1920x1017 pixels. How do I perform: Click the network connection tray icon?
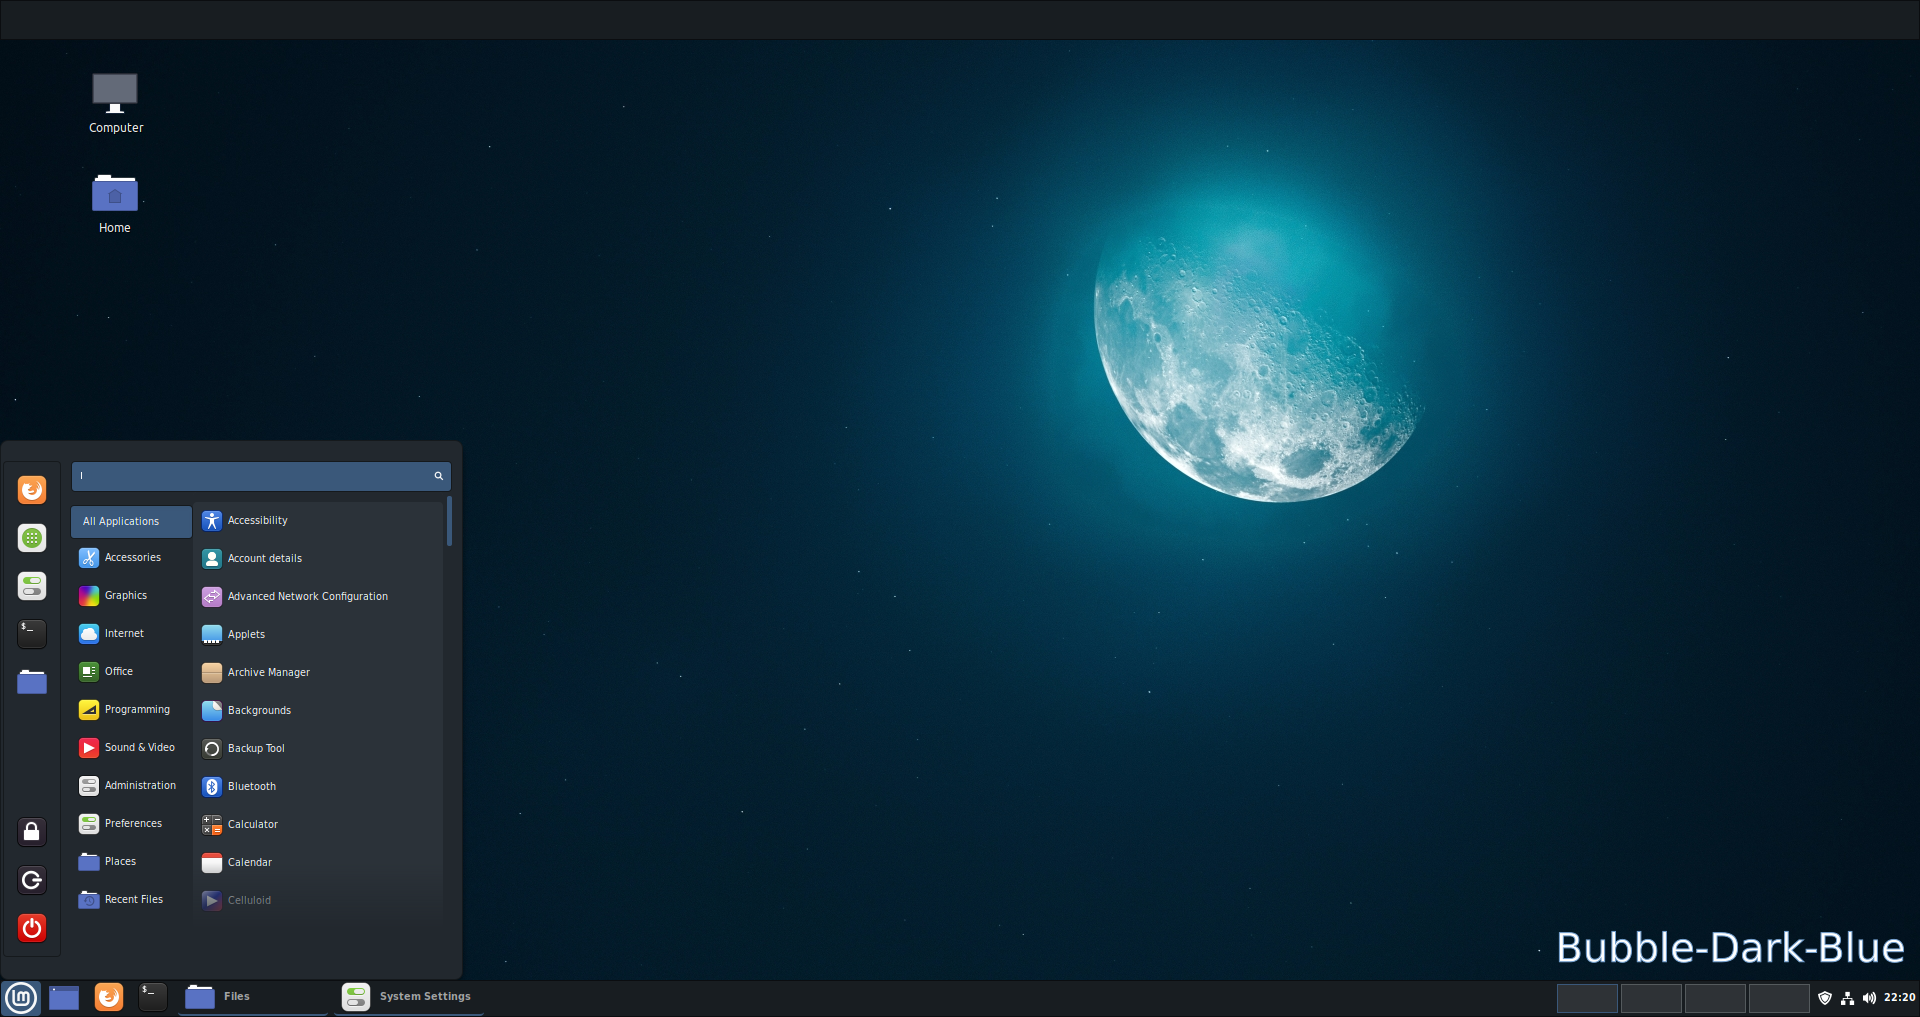coord(1847,998)
